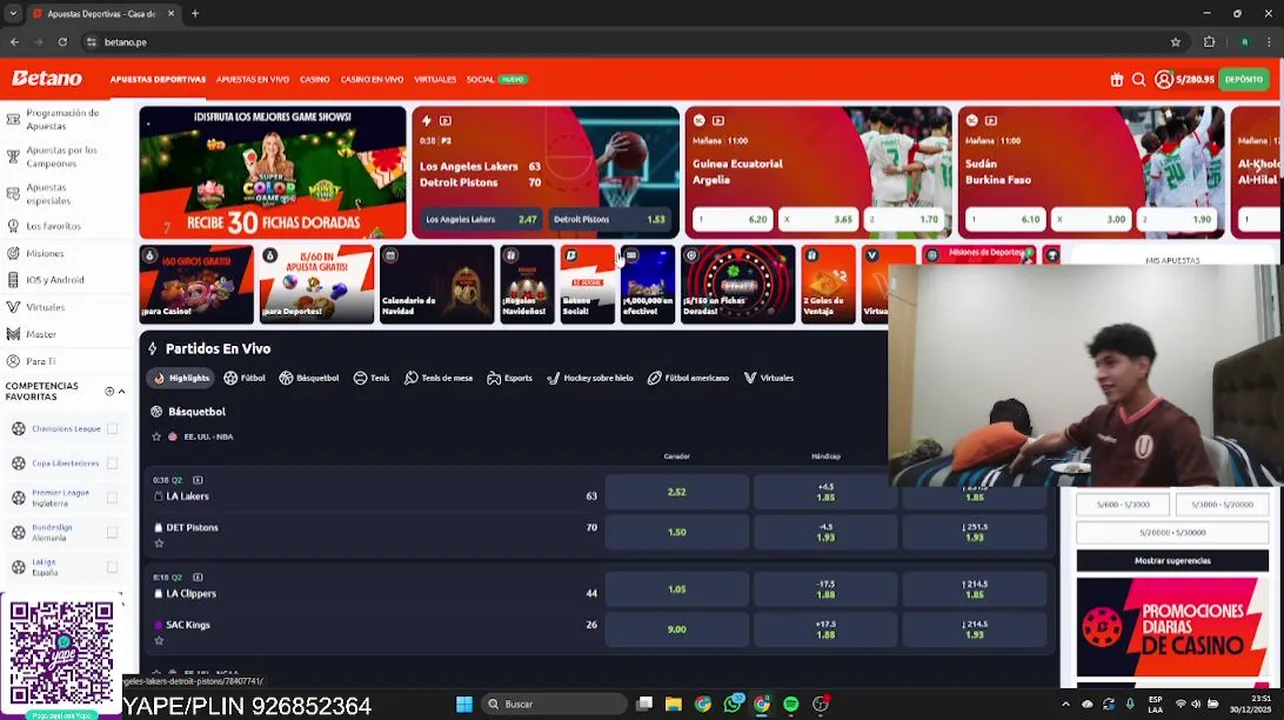Select the Fútbol sport filter
Screen dimensions: 1284x720
point(245,378)
